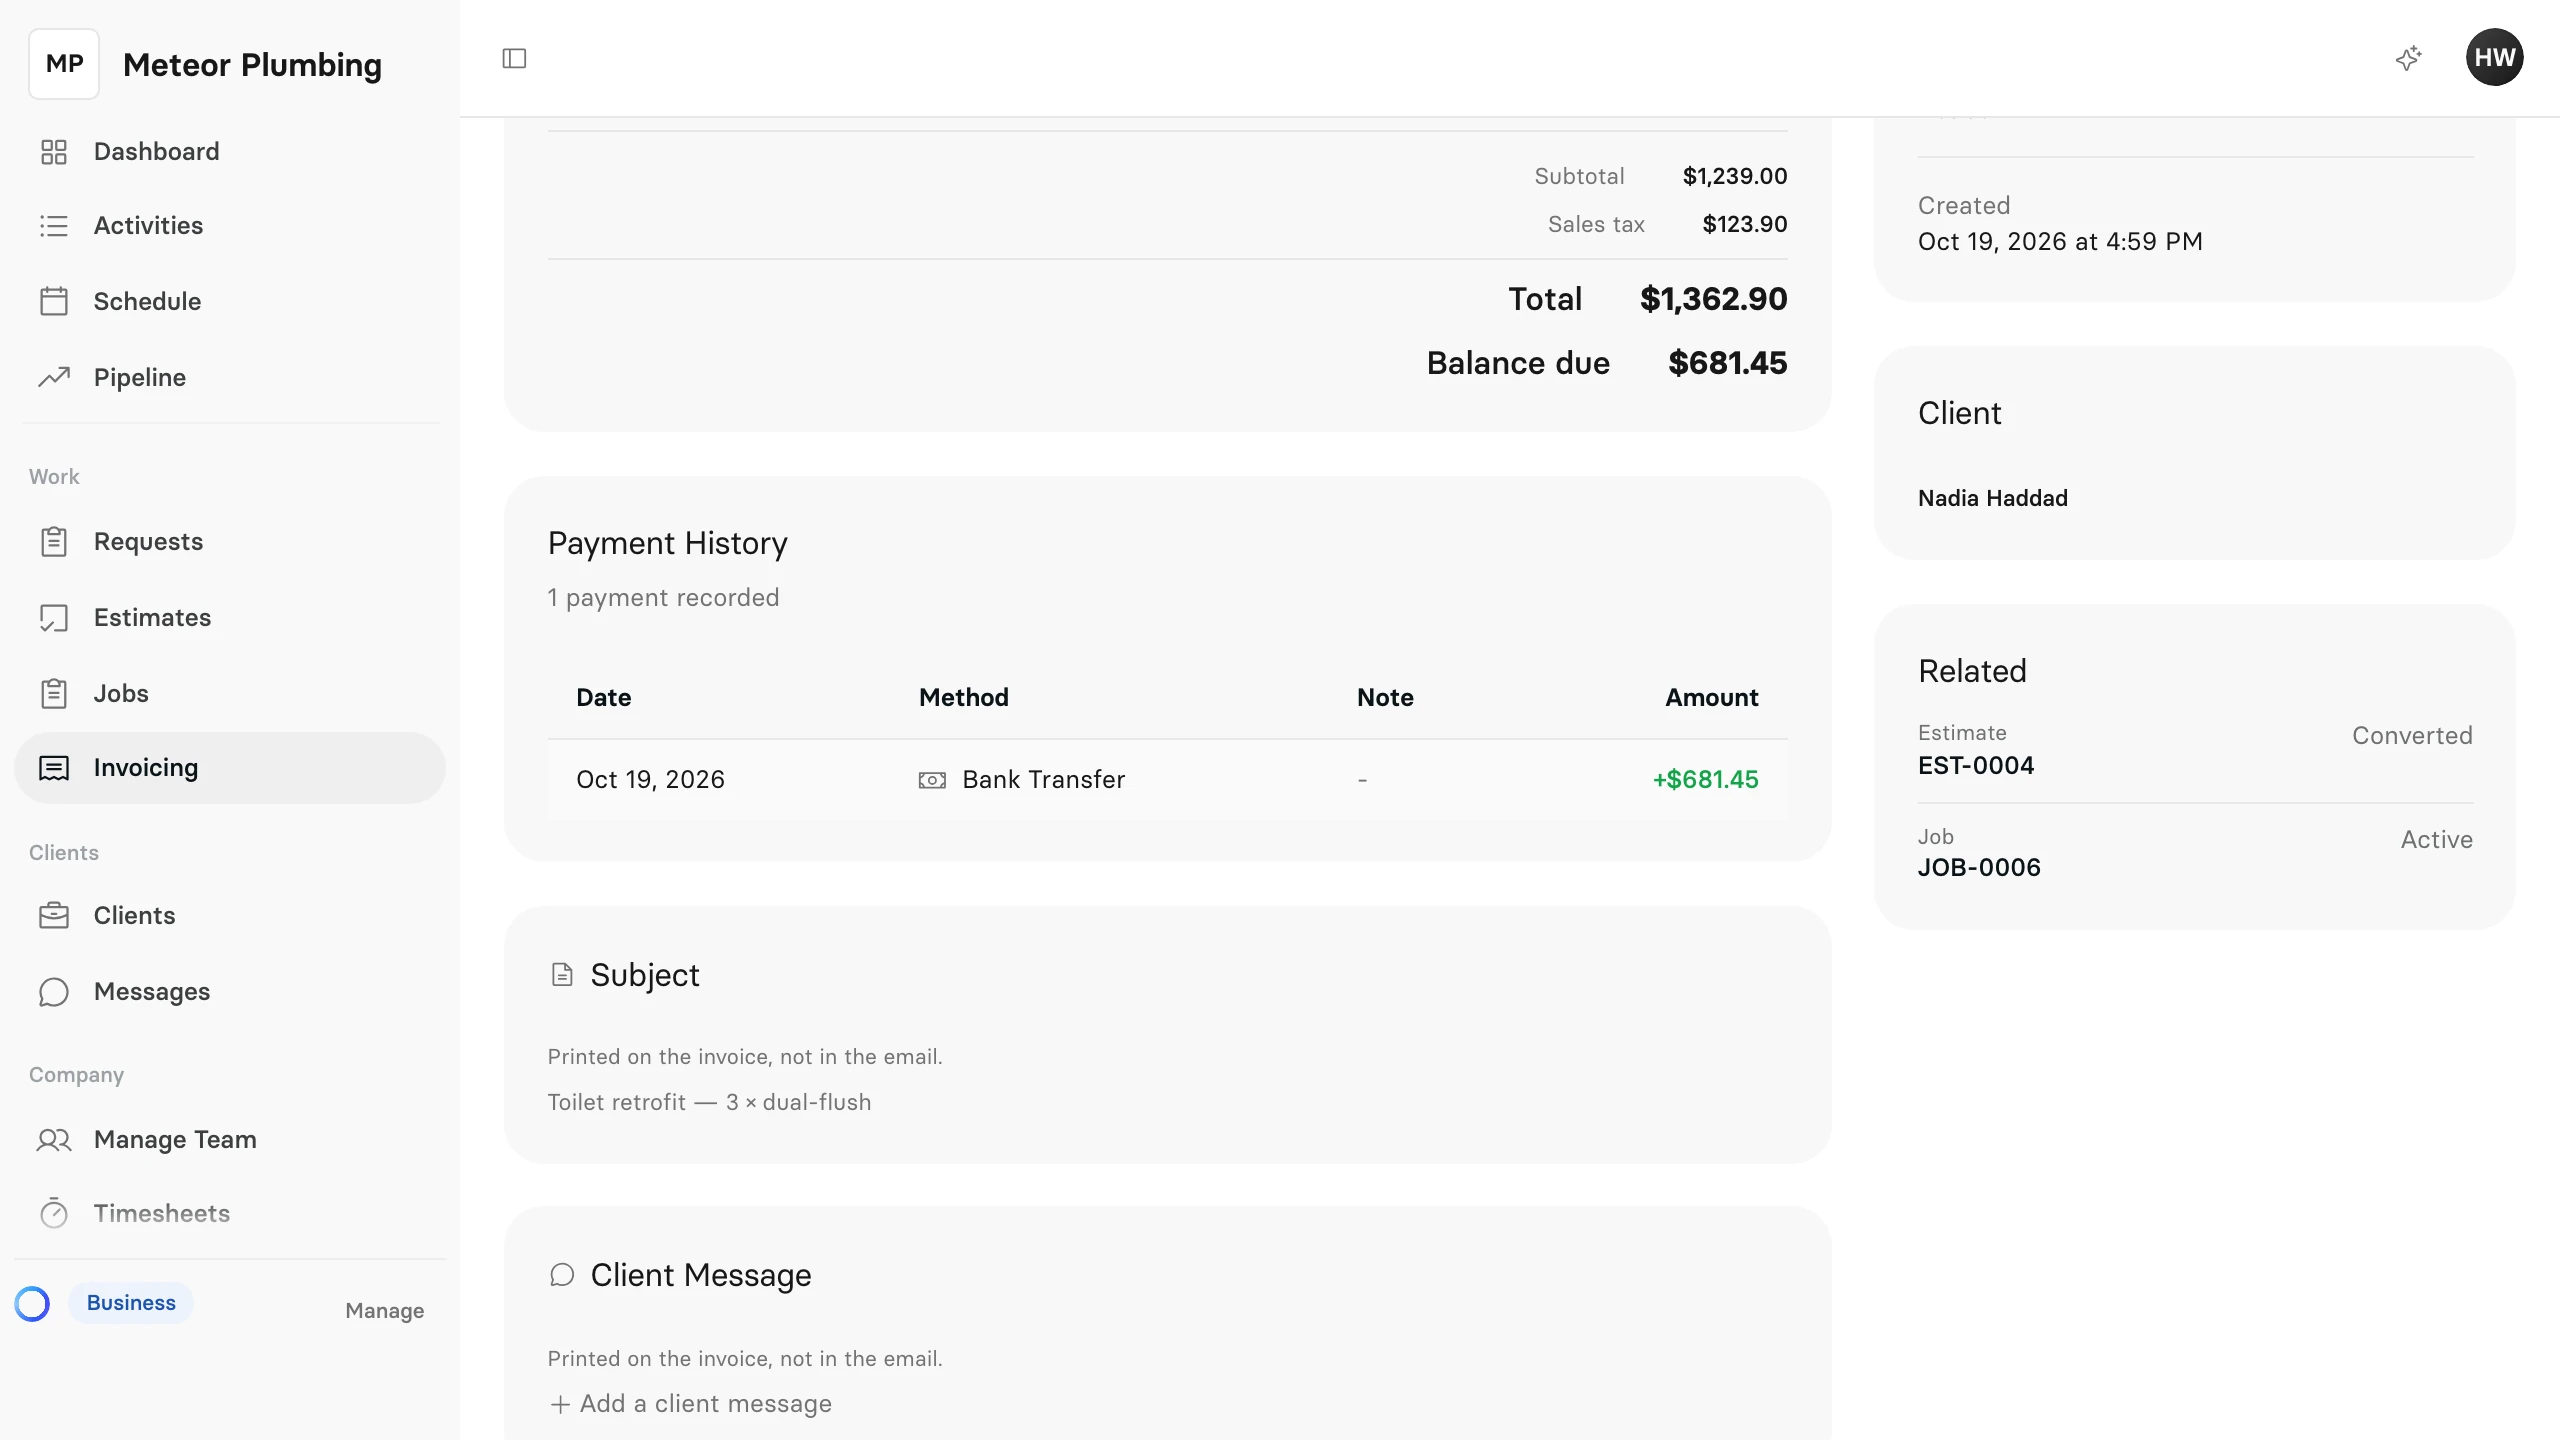2560x1440 pixels.
Task: Toggle the sidebar panel icon
Action: [514, 58]
